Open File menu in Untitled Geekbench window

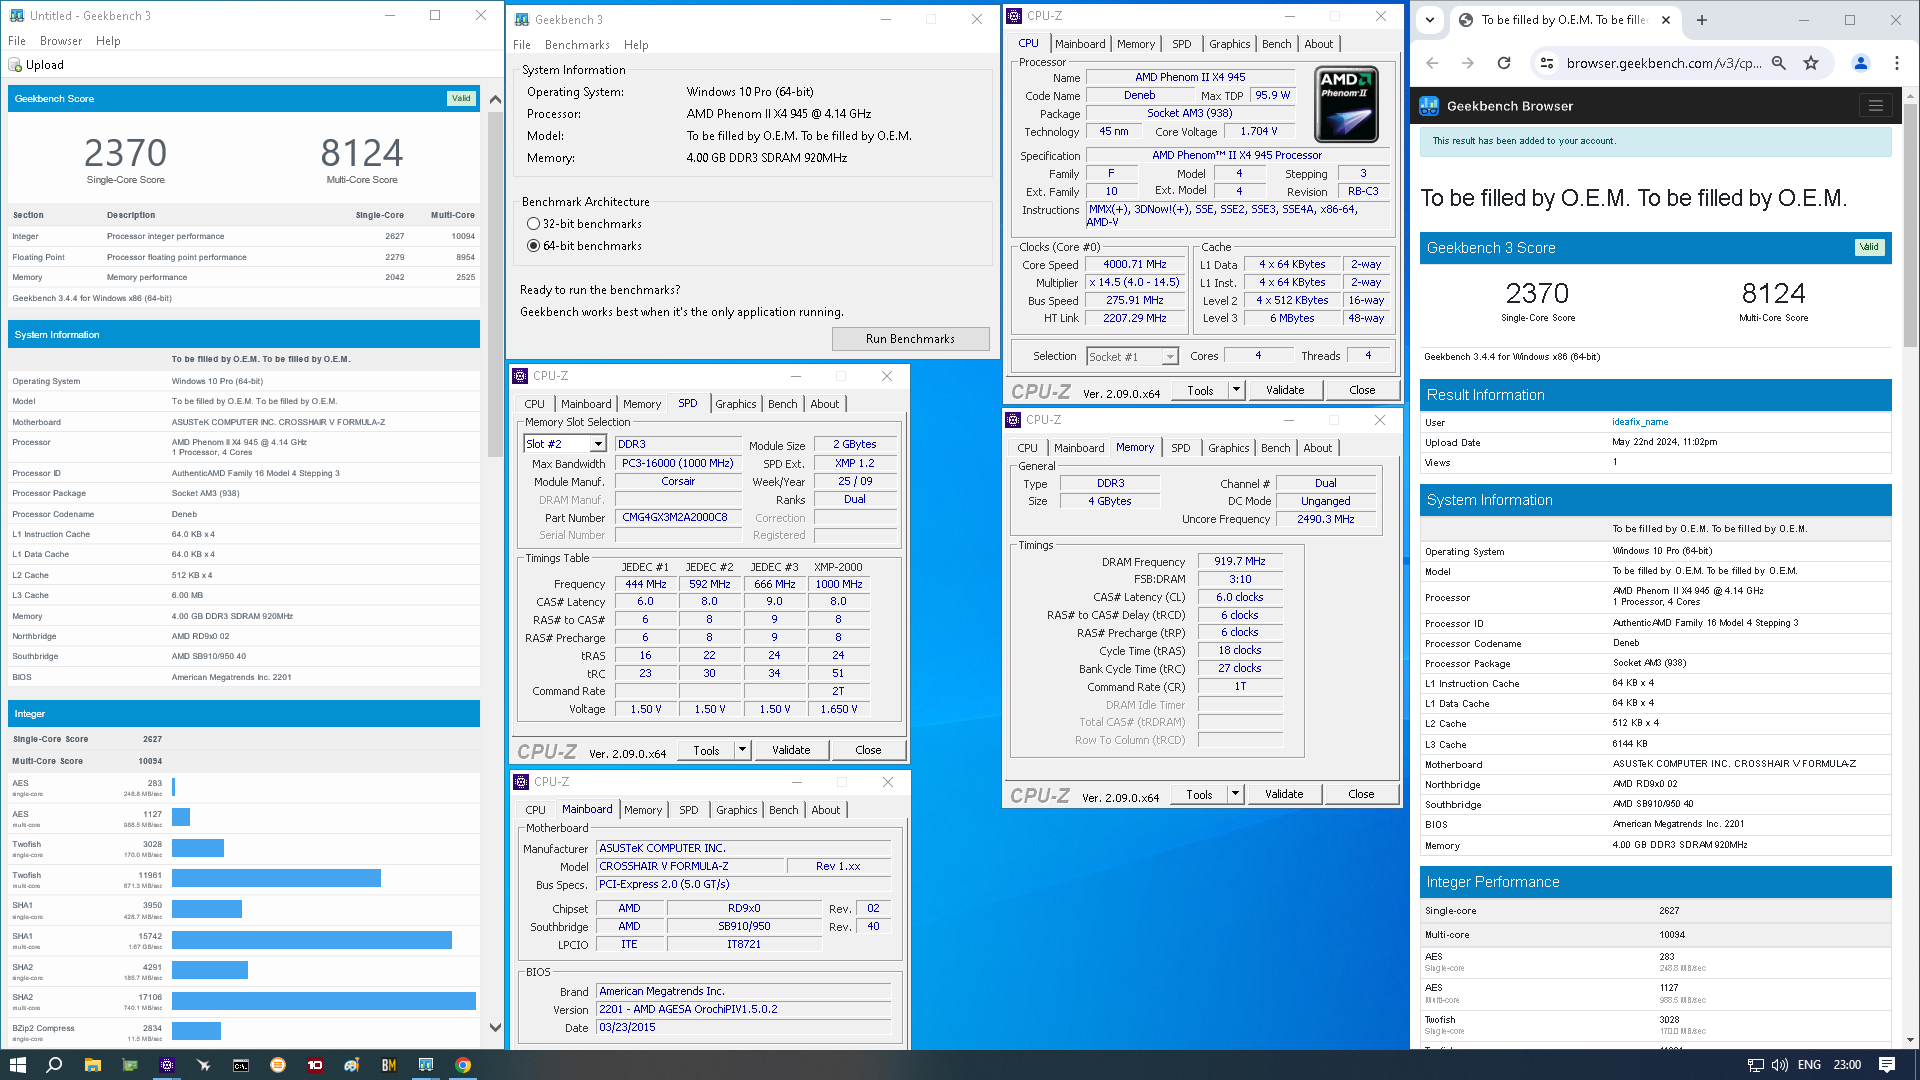pyautogui.click(x=17, y=41)
